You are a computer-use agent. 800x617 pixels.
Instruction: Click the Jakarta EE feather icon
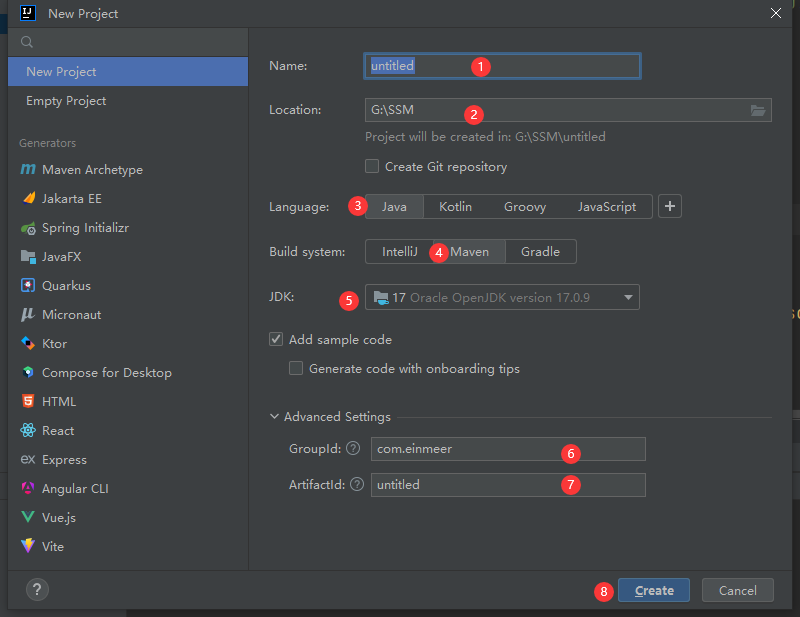click(29, 198)
